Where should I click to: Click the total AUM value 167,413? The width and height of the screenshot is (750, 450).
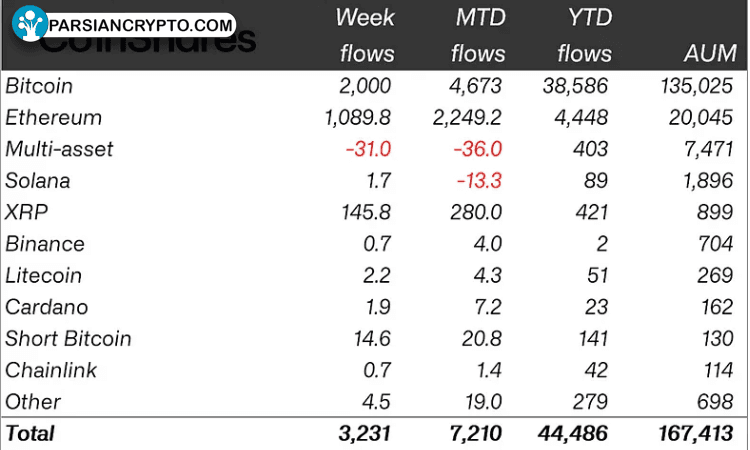tap(696, 434)
